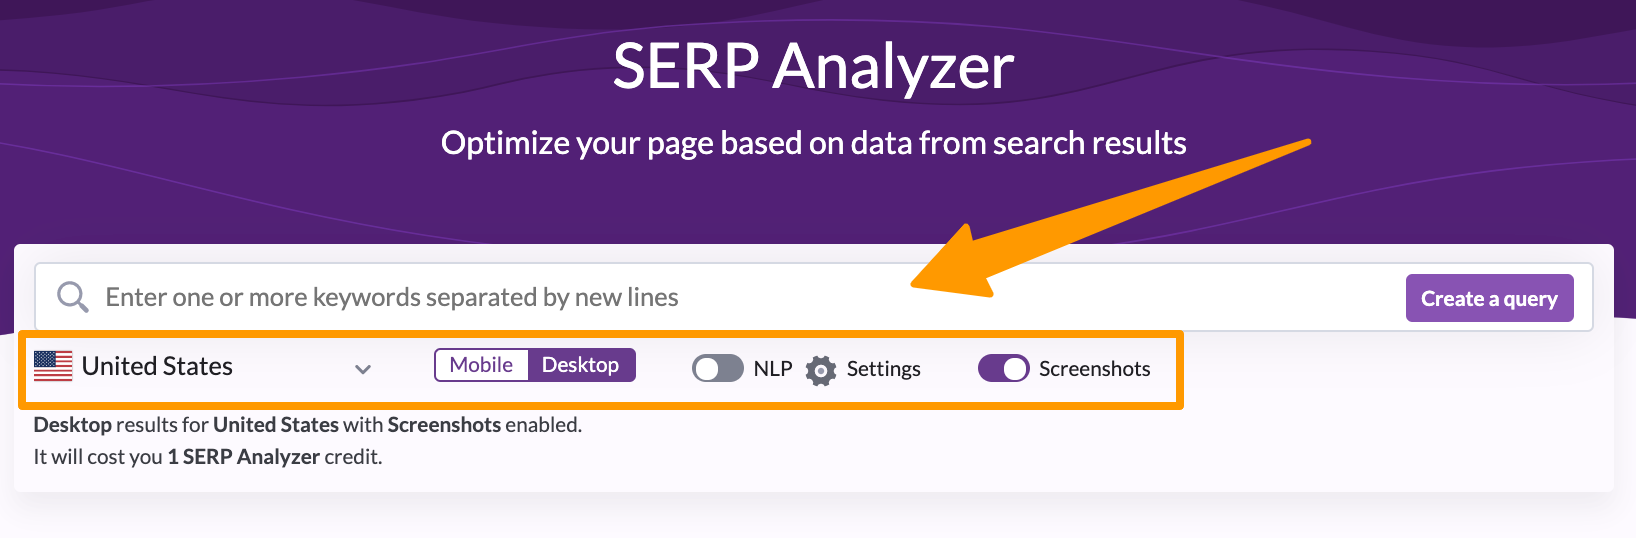This screenshot has width=1636, height=538.
Task: Switch to Mobile results
Action: (481, 365)
